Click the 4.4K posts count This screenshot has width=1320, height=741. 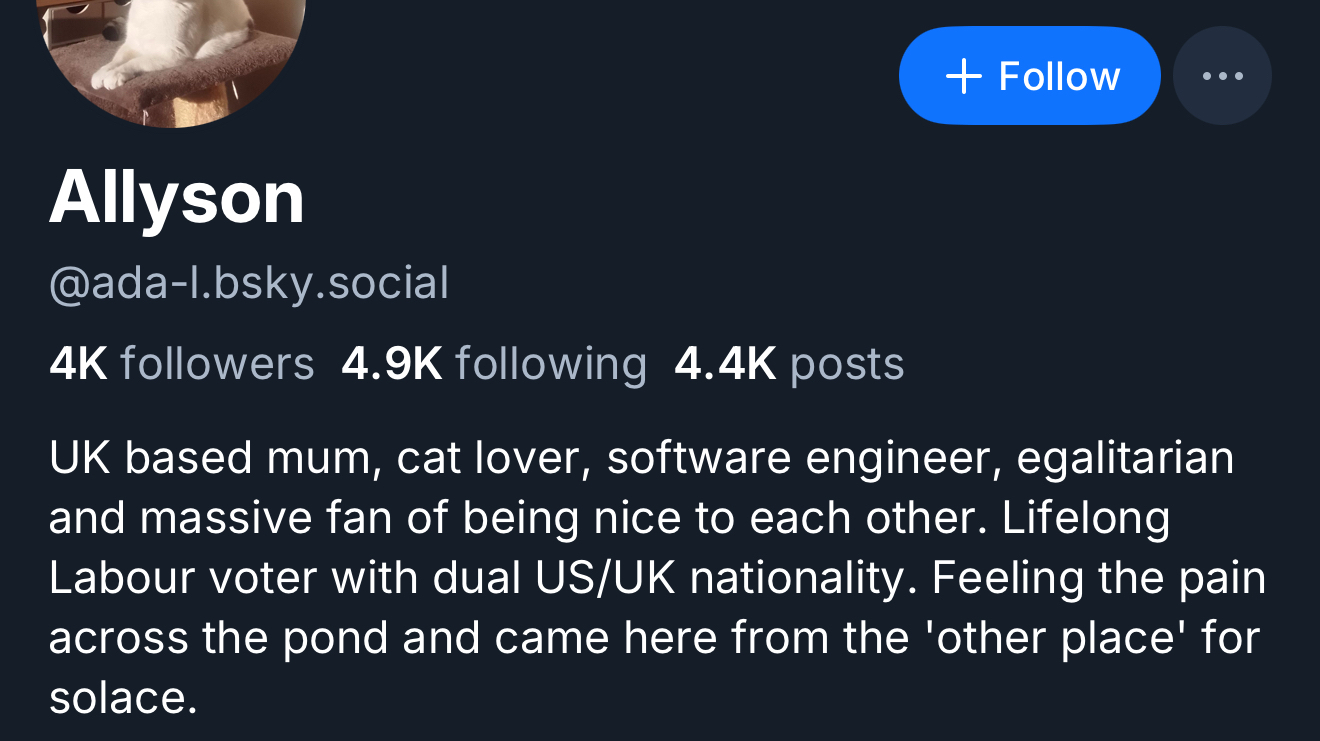coord(789,364)
